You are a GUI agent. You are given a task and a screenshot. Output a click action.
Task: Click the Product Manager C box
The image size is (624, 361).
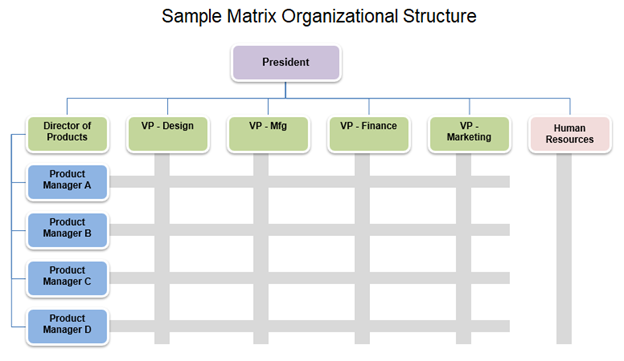(67, 279)
